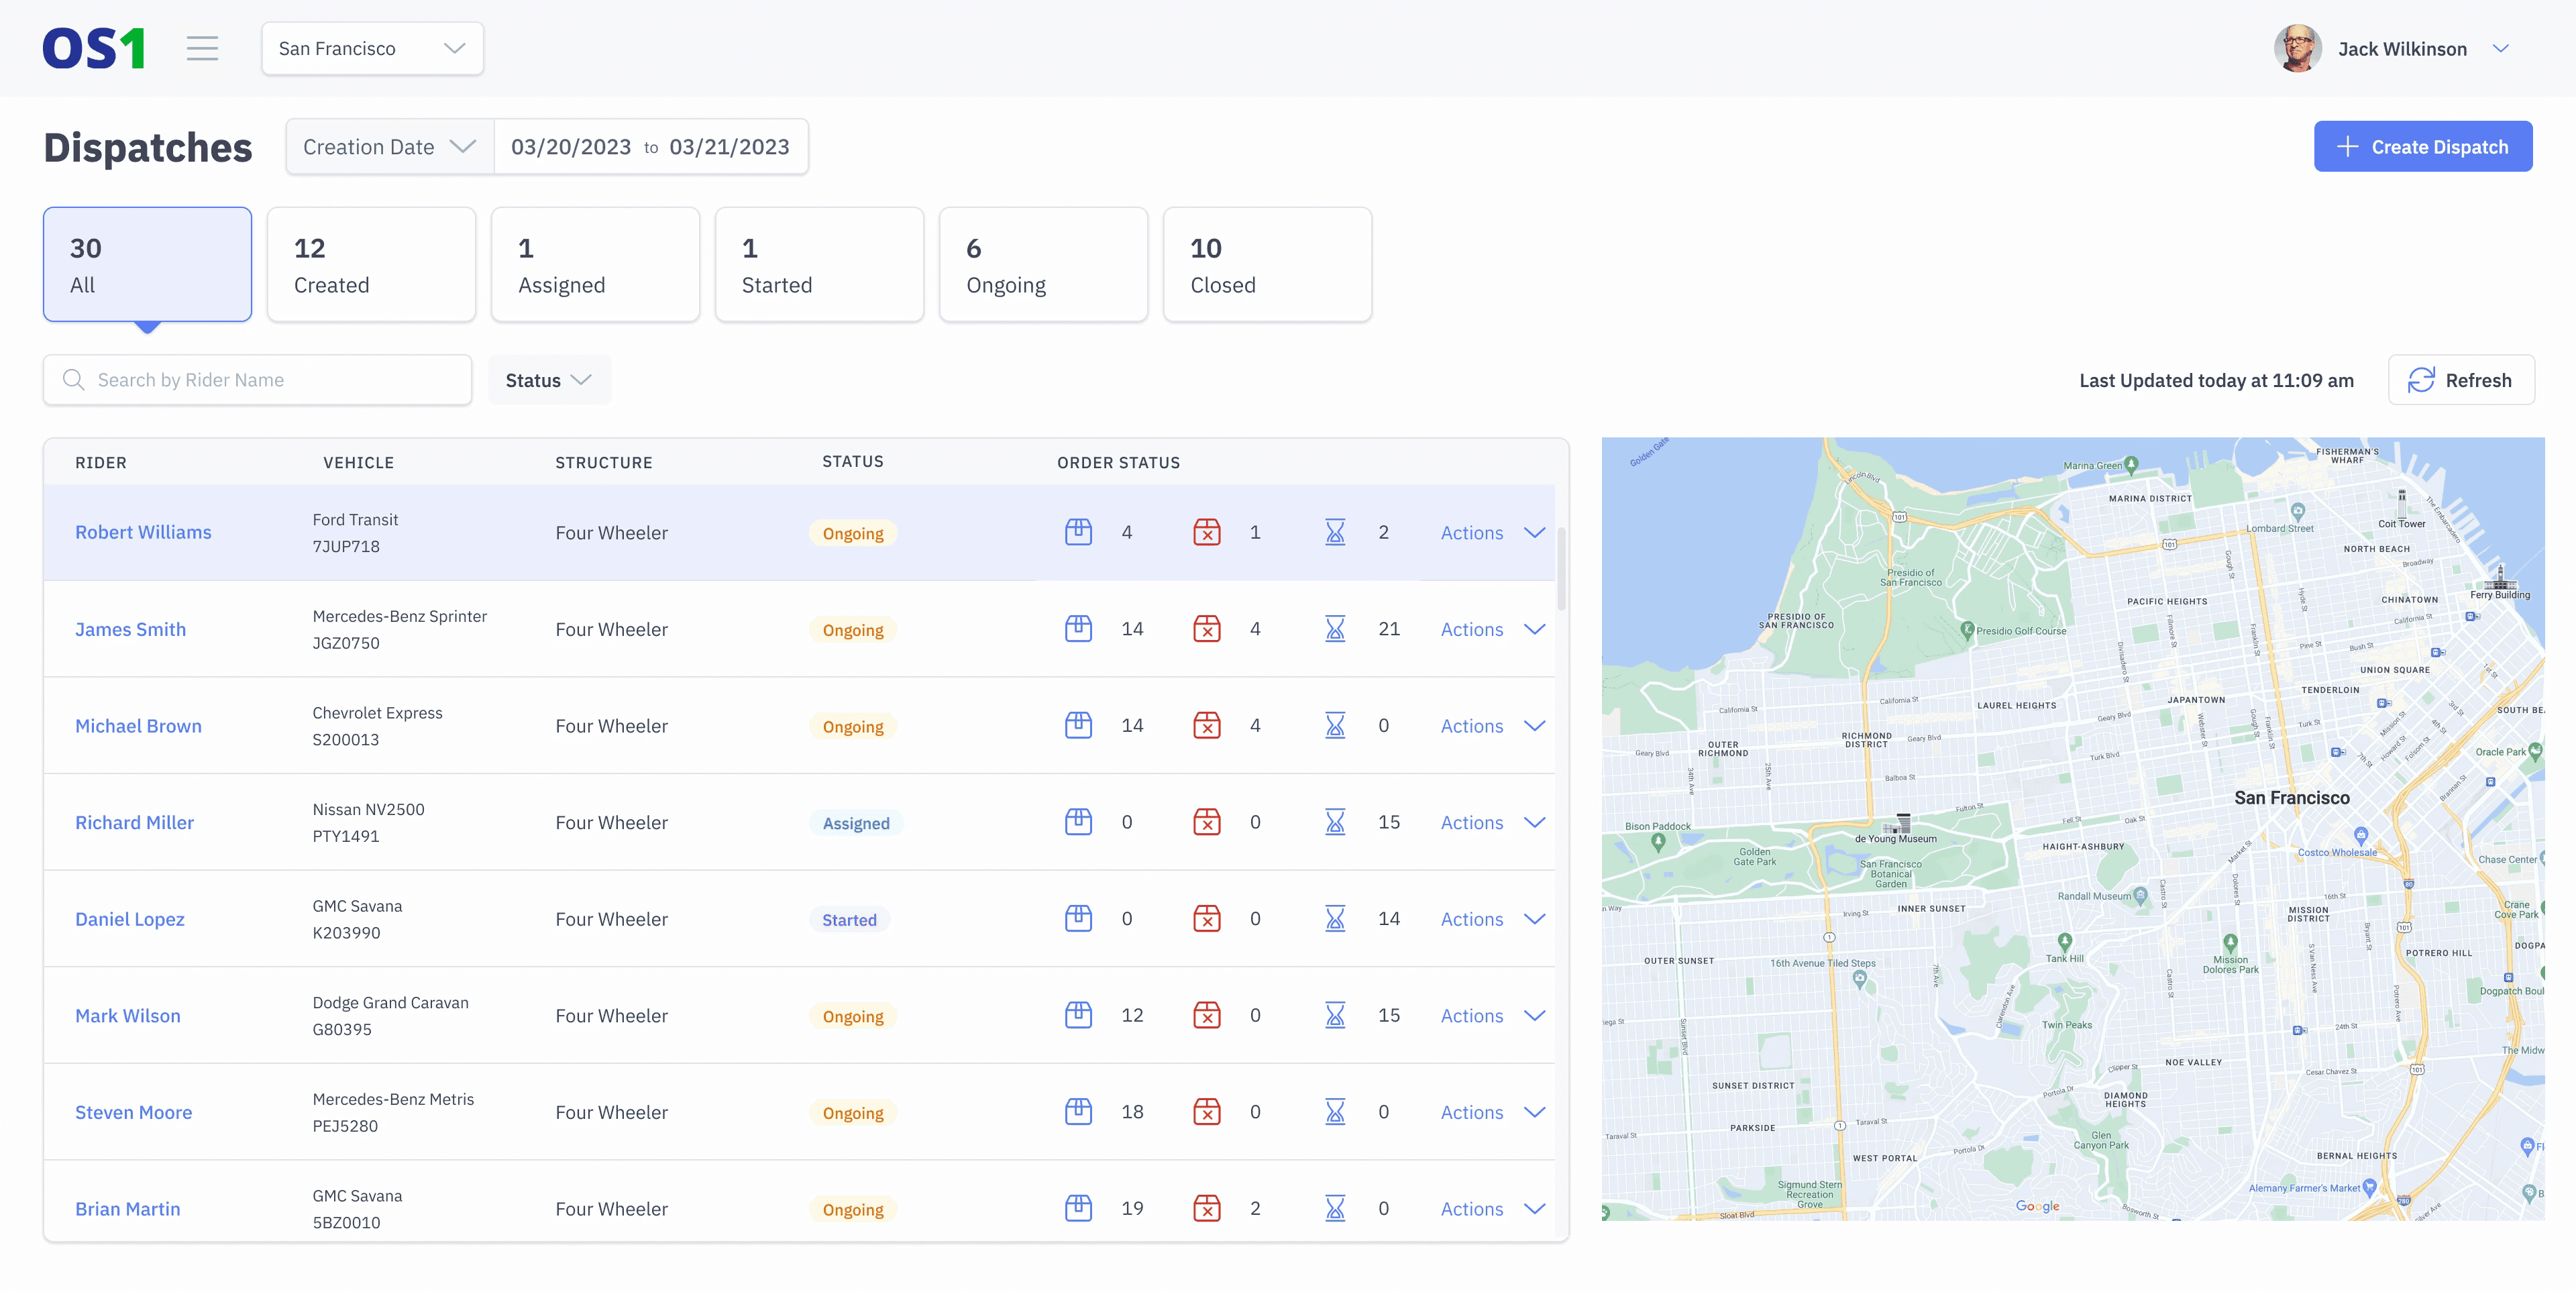This screenshot has height=1292, width=2576.
Task: Open rider Mark Wilson's link
Action: pos(128,1015)
